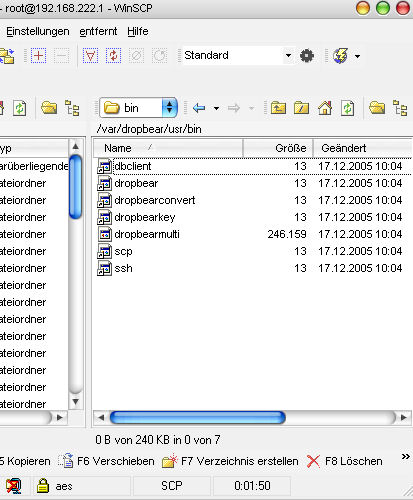Select the dropbearmulti file

(x=147, y=234)
